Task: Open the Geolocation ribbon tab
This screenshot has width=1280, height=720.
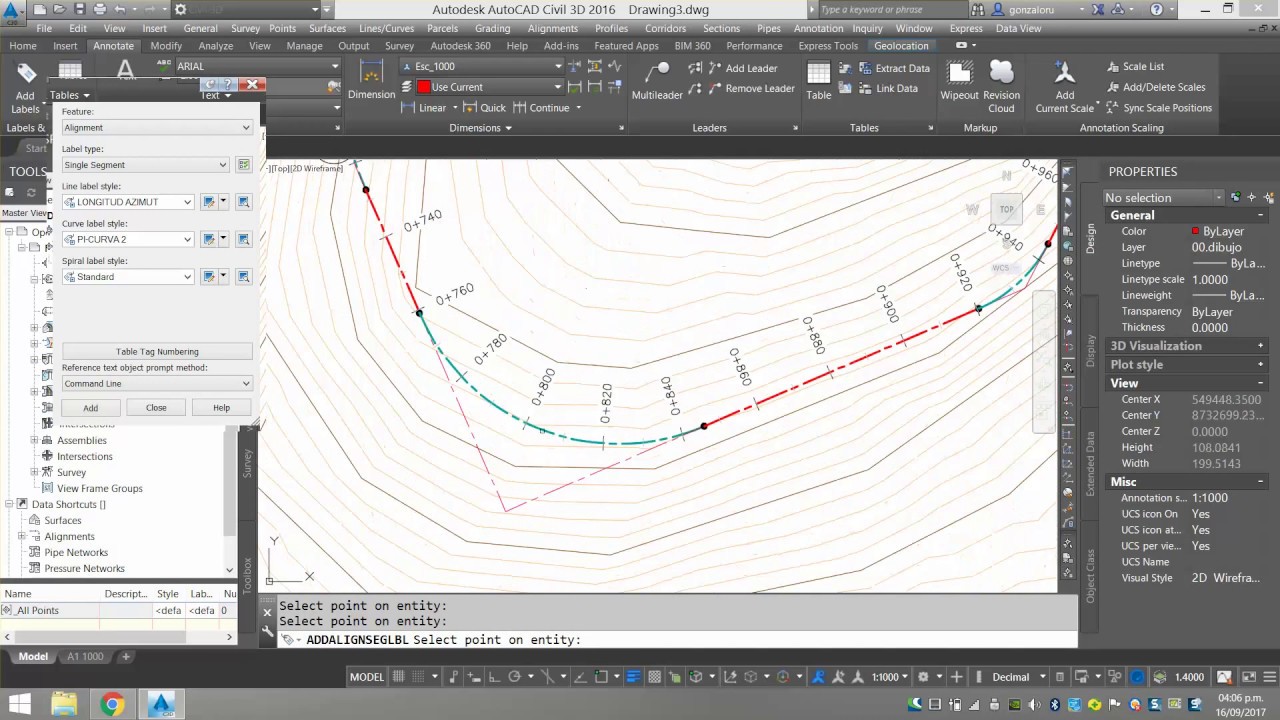Action: (x=901, y=46)
